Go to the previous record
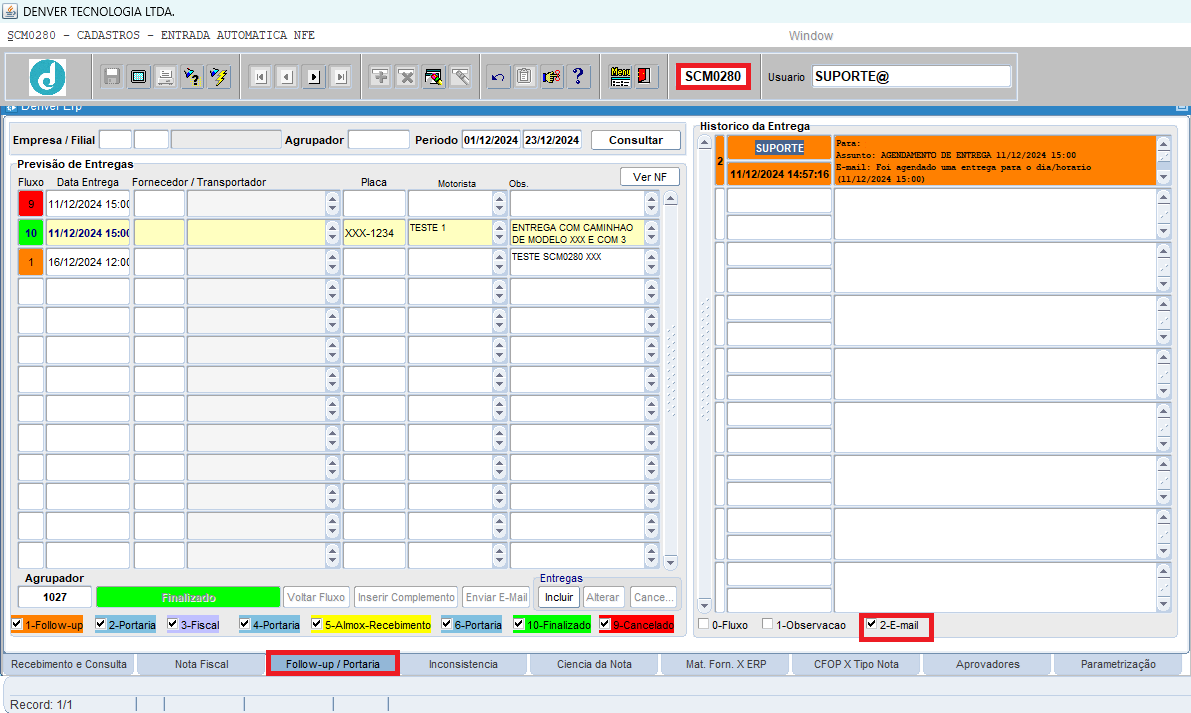The height and width of the screenshot is (713, 1191). pyautogui.click(x=287, y=77)
